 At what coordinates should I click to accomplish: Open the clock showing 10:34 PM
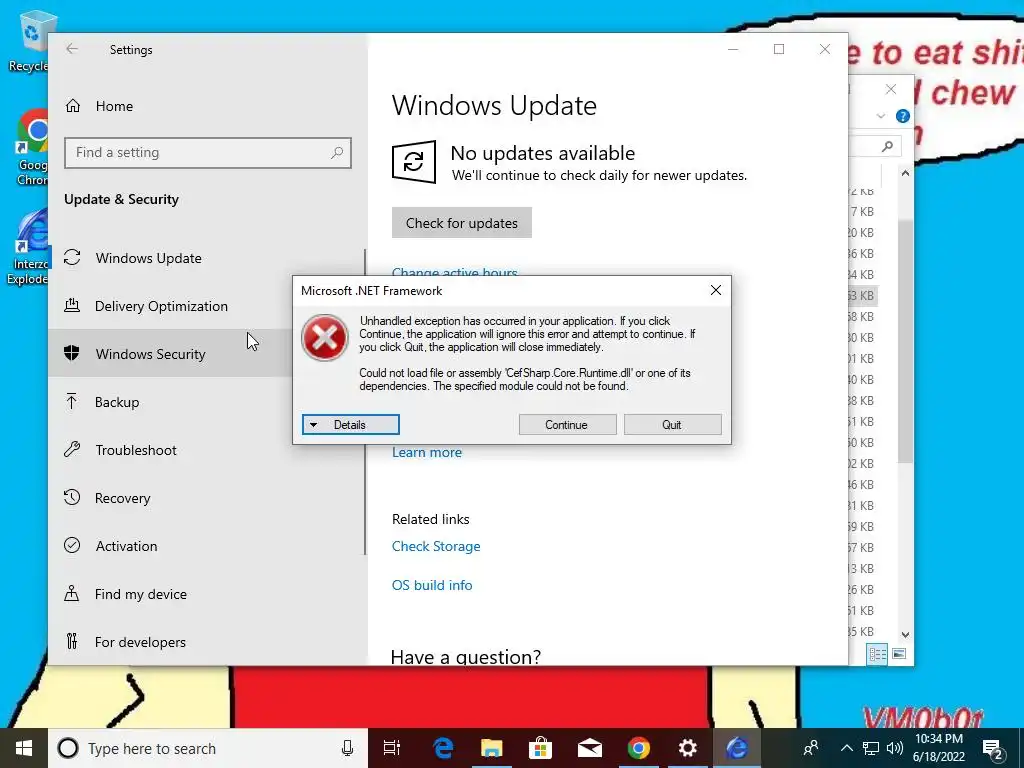tap(939, 748)
